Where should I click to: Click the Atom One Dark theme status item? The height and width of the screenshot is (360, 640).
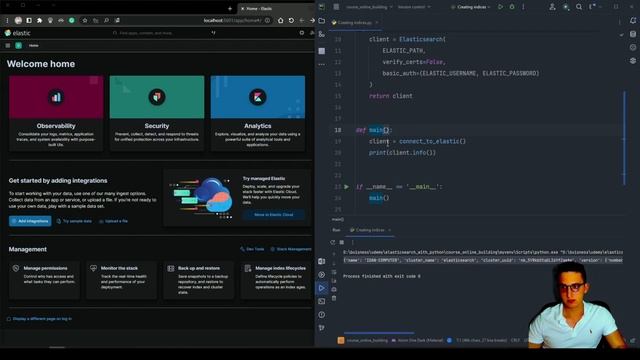[x=417, y=340]
